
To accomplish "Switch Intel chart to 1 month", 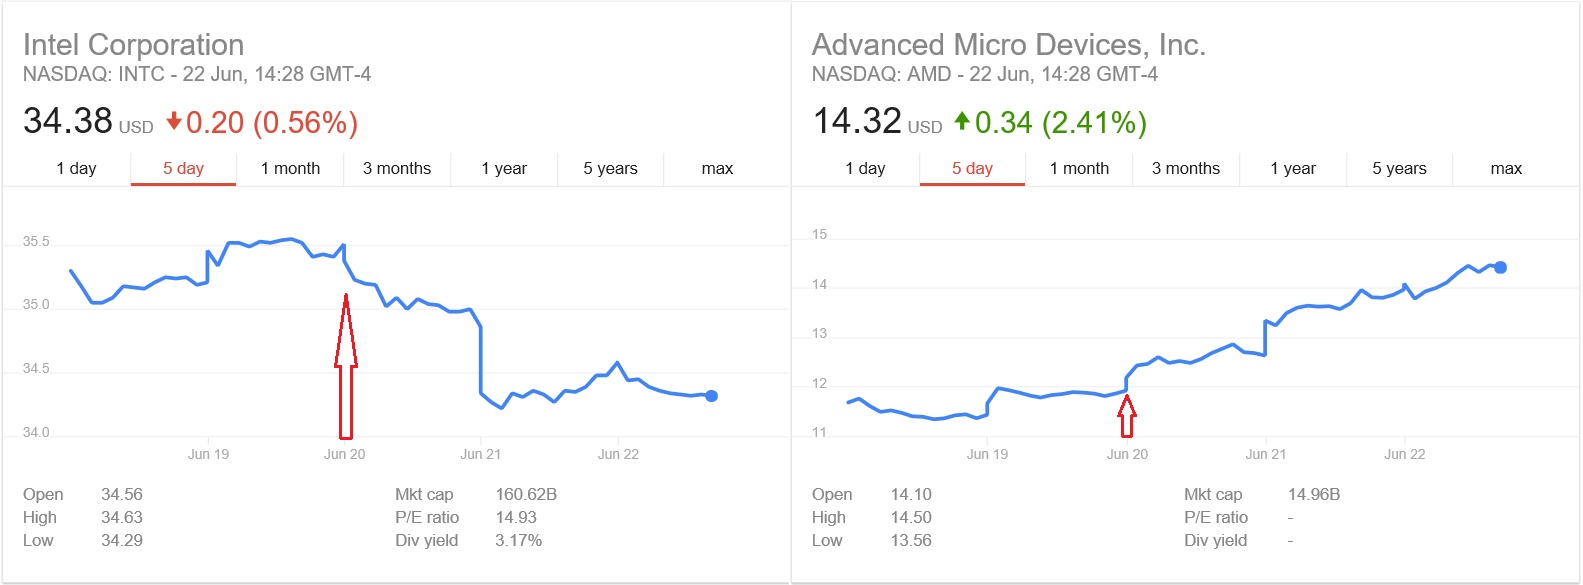I will coord(290,168).
